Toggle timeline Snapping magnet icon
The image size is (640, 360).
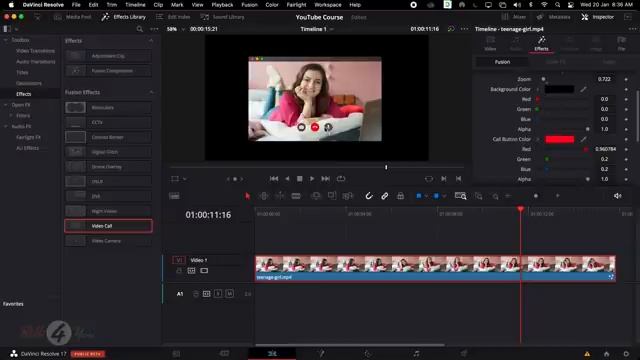[x=369, y=196]
